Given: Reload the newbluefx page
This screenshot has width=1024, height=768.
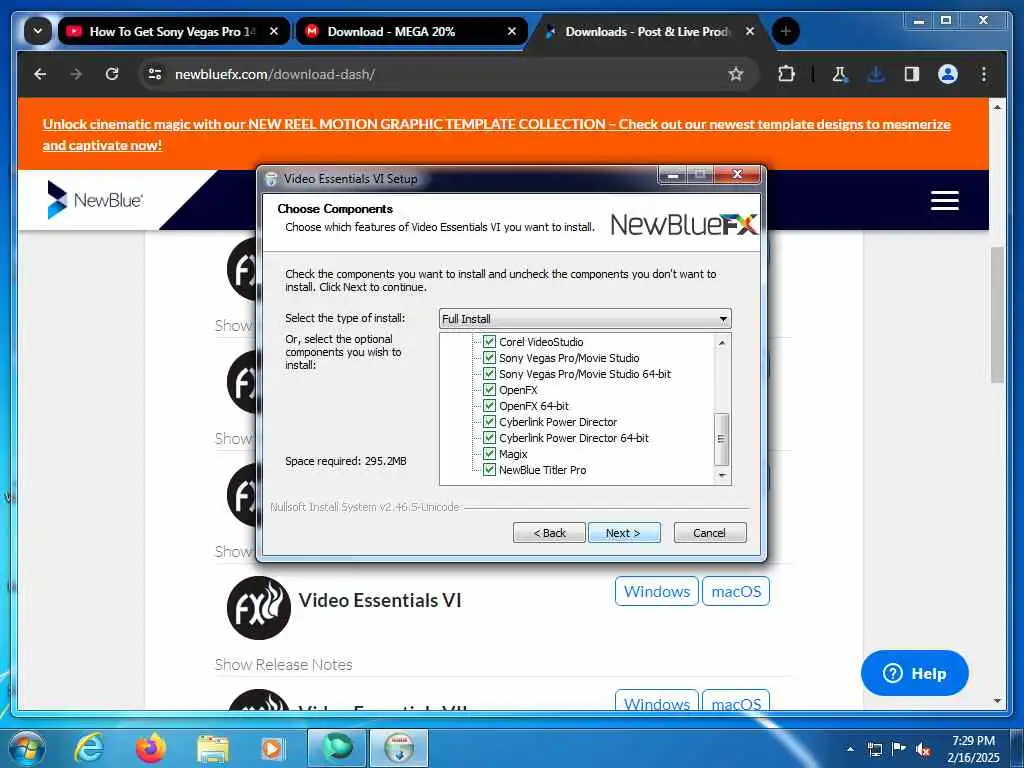Looking at the screenshot, I should point(112,74).
